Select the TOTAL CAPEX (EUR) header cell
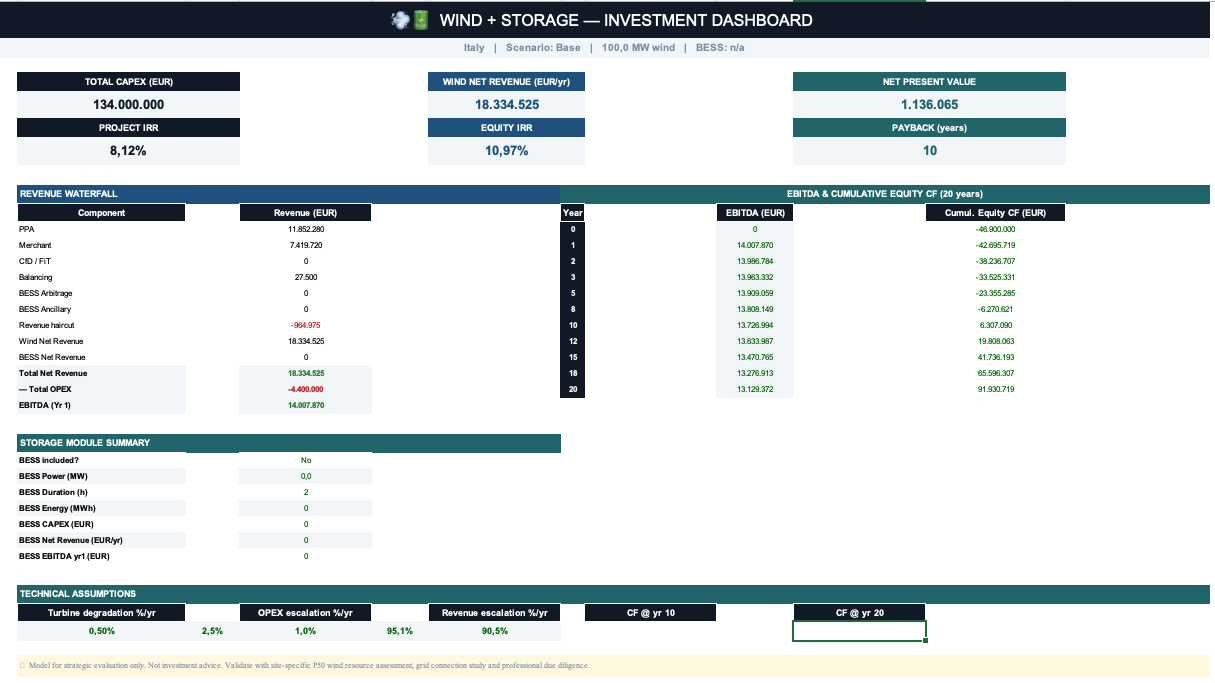This screenshot has width=1215, height=683. 129,82
